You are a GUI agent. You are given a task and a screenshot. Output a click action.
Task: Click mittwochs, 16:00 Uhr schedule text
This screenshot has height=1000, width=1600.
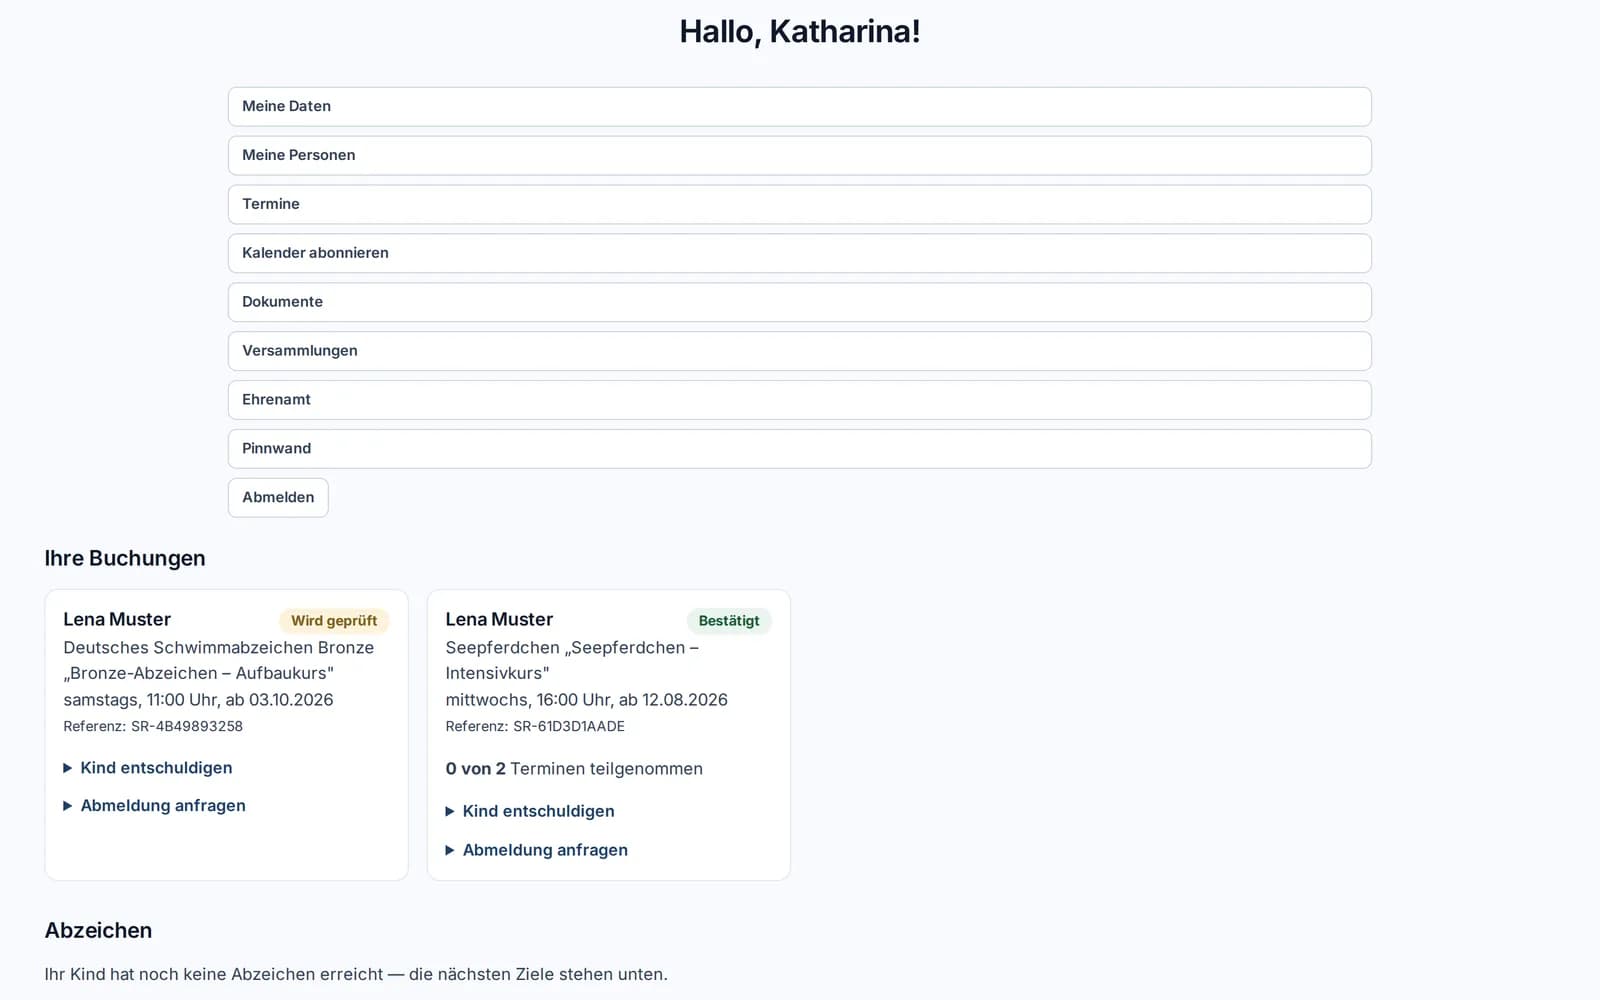pos(586,700)
